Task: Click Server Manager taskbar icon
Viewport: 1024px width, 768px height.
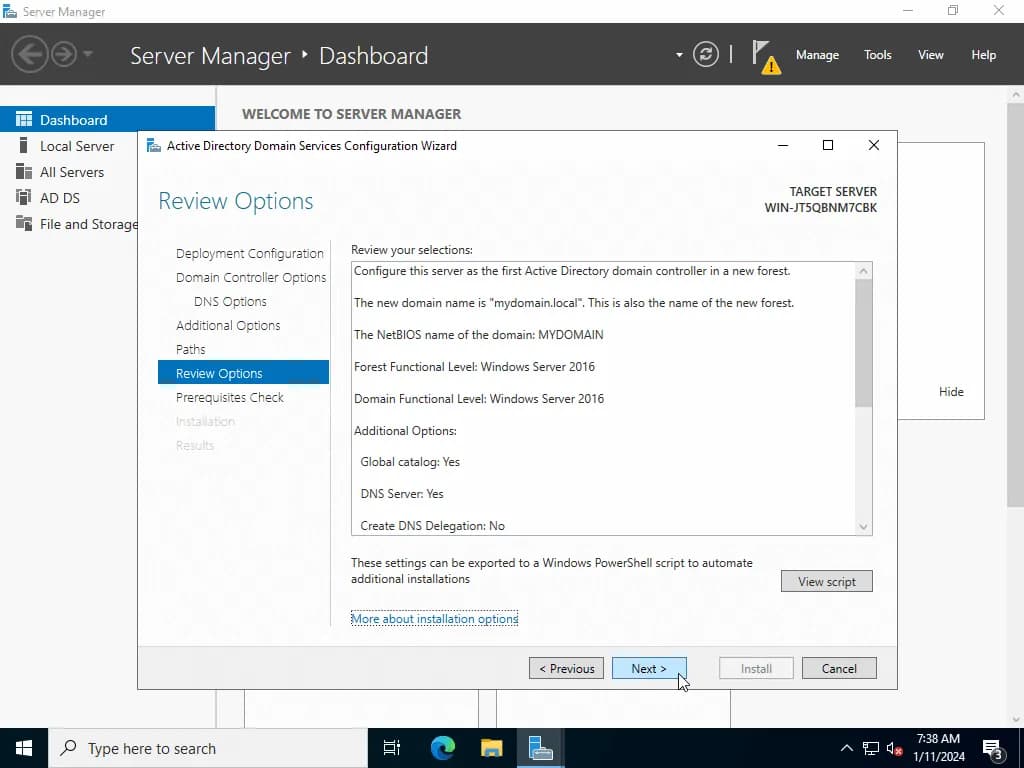Action: [x=541, y=748]
